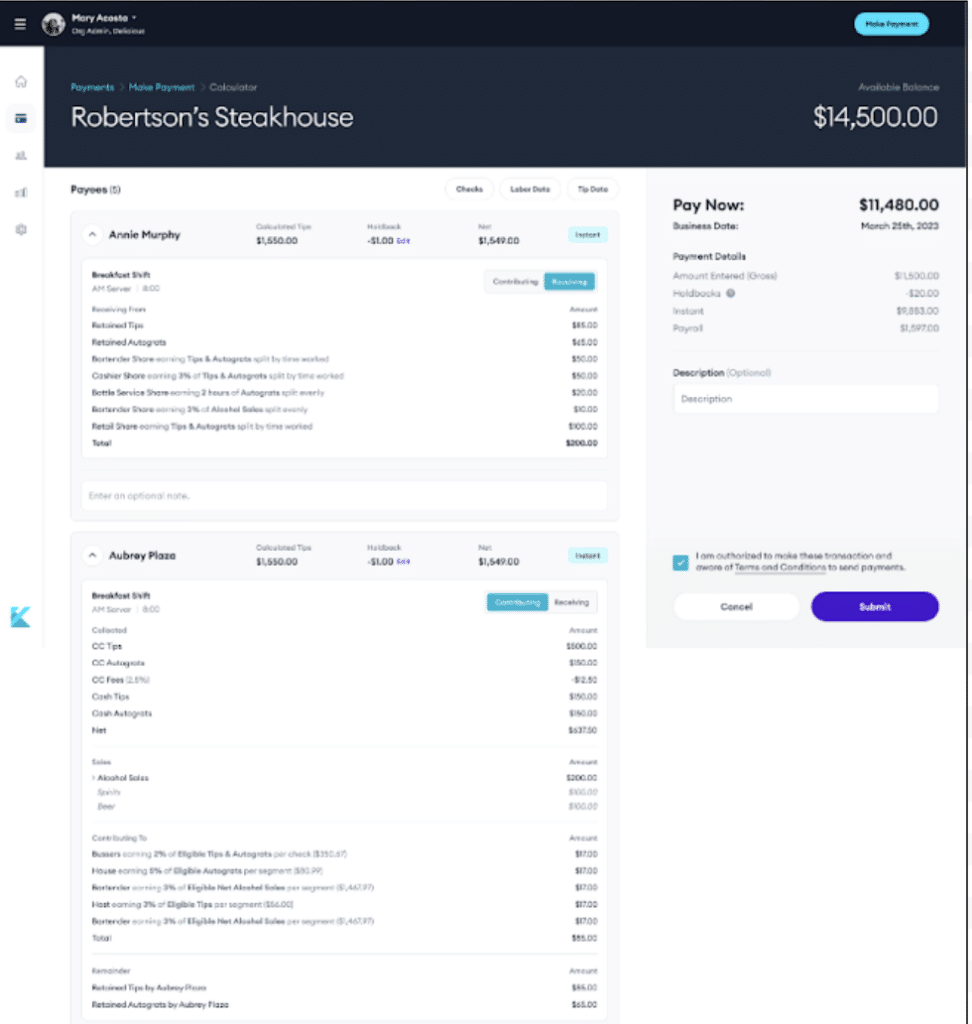
Task: Open the Home icon in sidebar
Action: click(20, 80)
